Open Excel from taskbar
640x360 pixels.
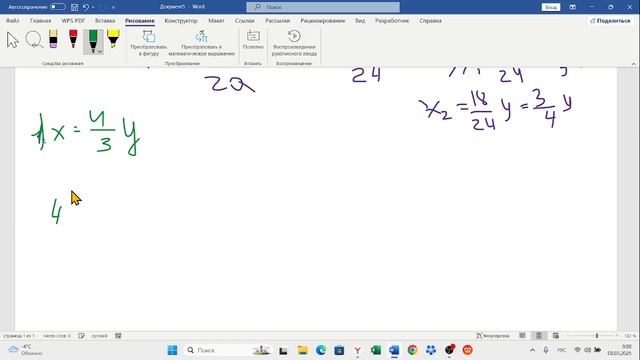click(376, 350)
